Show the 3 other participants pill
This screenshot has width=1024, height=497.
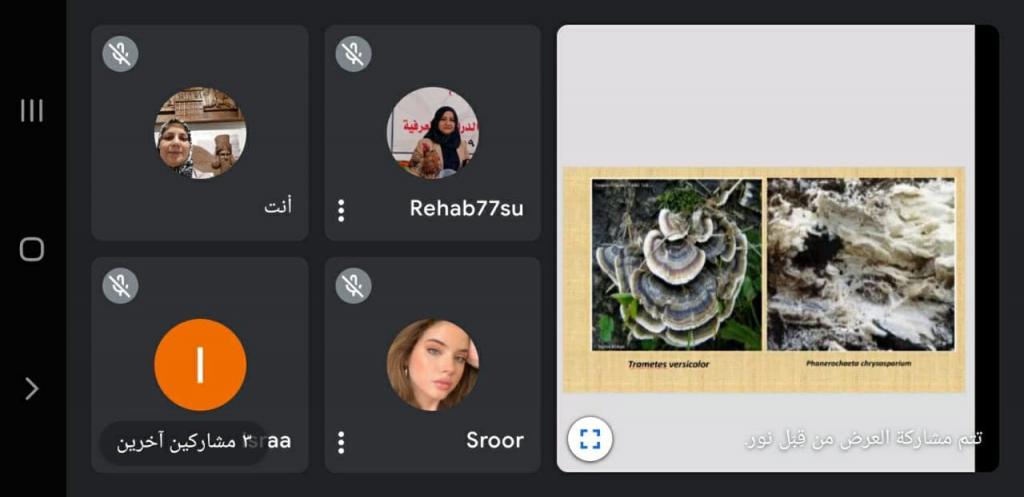(184, 442)
